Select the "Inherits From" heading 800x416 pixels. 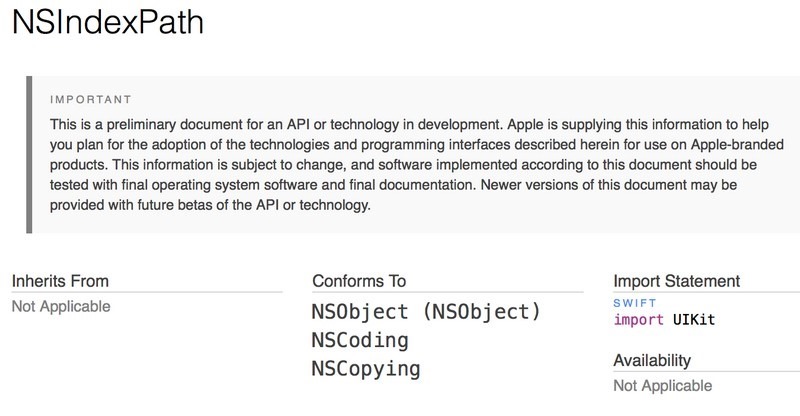pos(59,281)
